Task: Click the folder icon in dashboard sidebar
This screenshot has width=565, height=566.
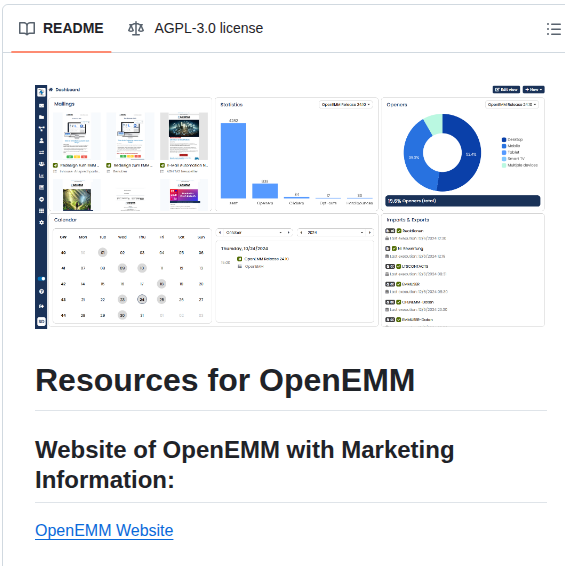Action: 42,117
